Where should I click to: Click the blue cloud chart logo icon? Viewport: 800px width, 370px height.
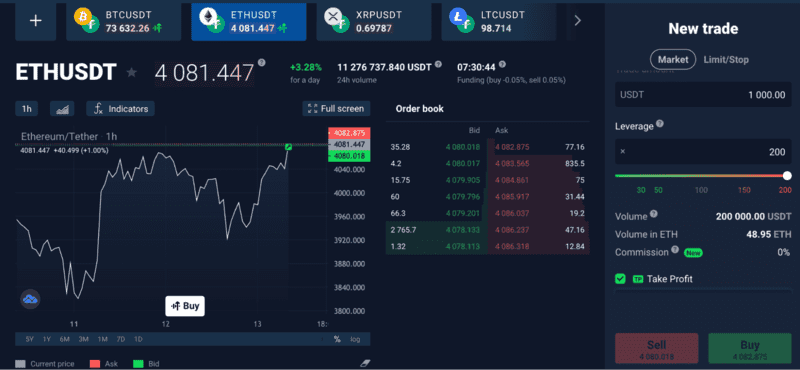pyautogui.click(x=30, y=300)
